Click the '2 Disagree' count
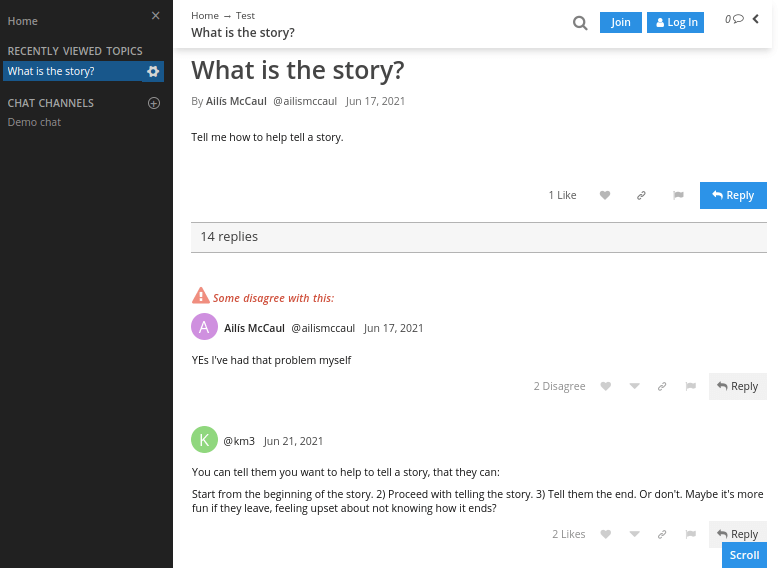 (560, 386)
